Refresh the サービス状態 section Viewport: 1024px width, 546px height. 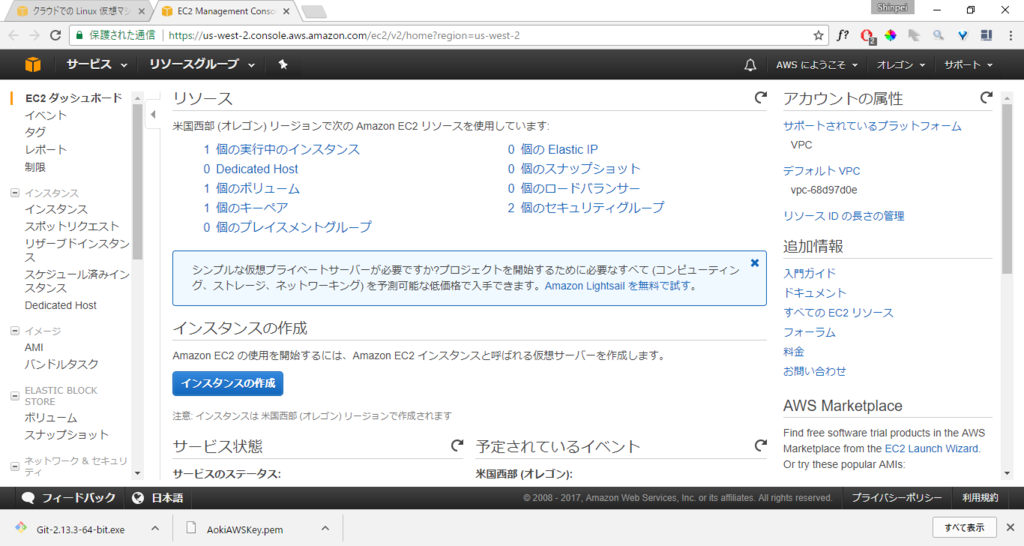point(457,445)
